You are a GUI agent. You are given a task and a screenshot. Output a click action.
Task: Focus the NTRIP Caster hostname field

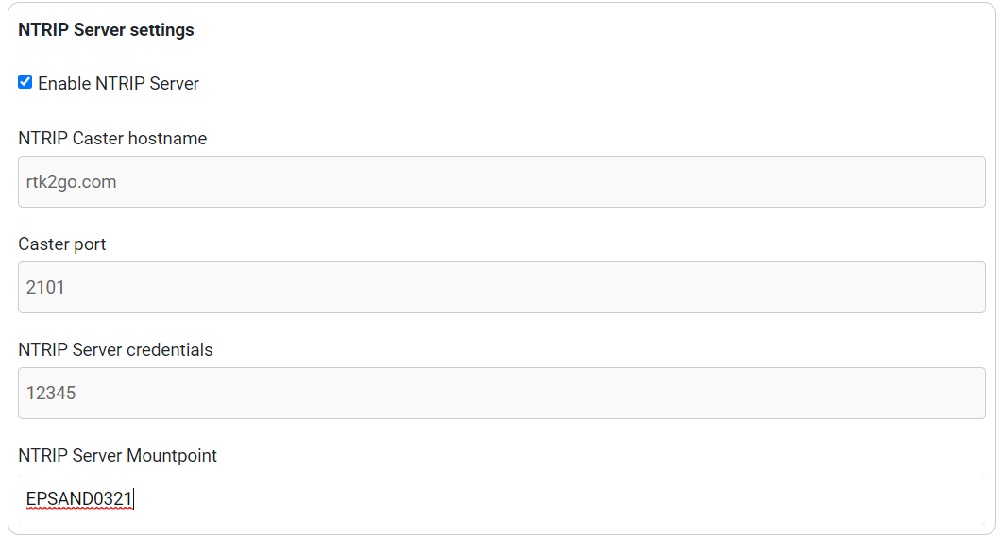pos(502,182)
